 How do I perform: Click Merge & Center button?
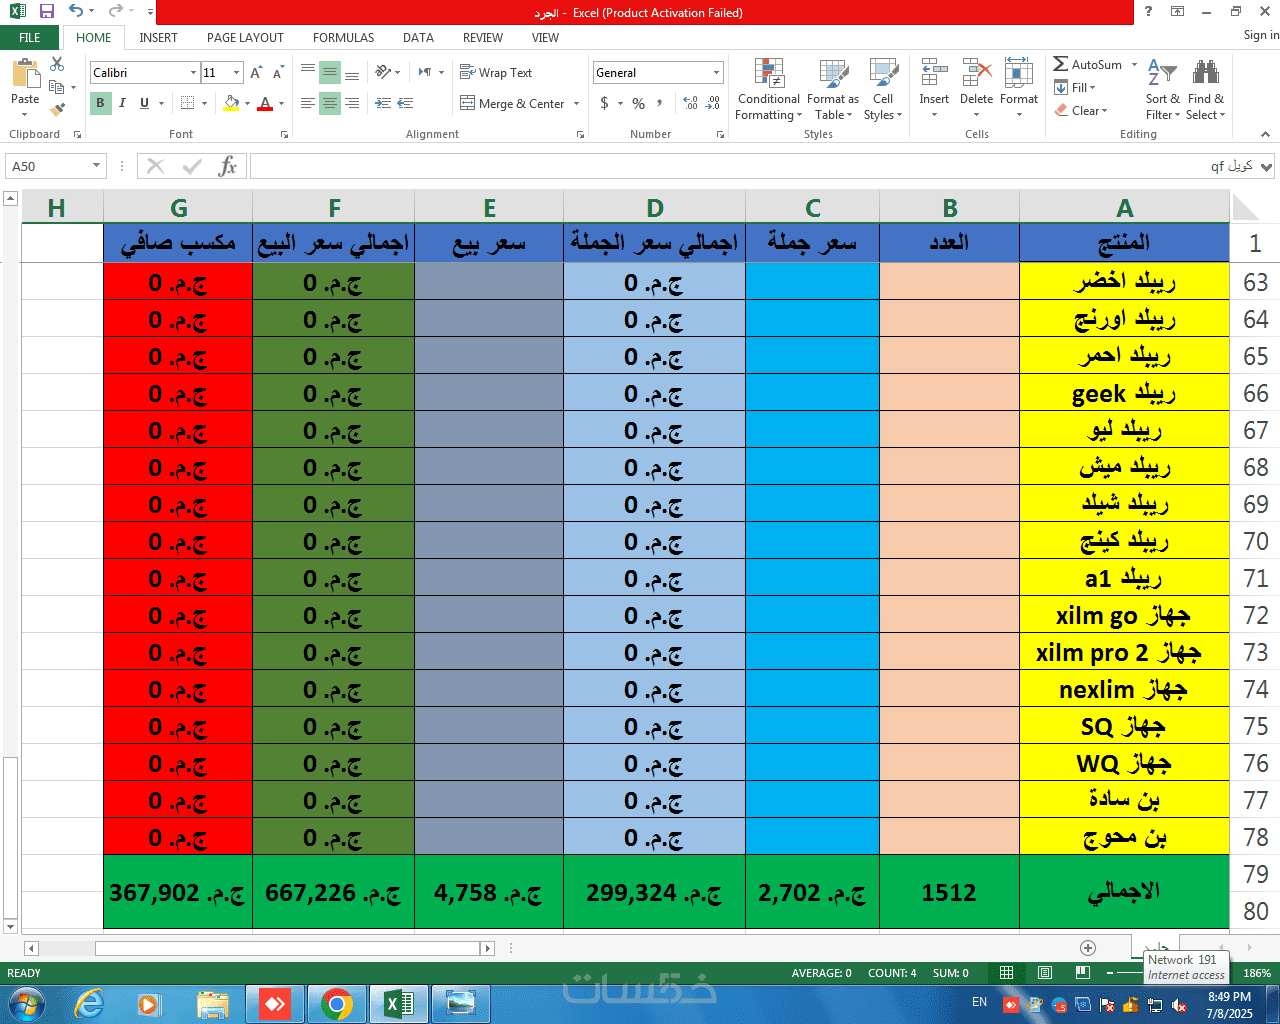(x=512, y=104)
